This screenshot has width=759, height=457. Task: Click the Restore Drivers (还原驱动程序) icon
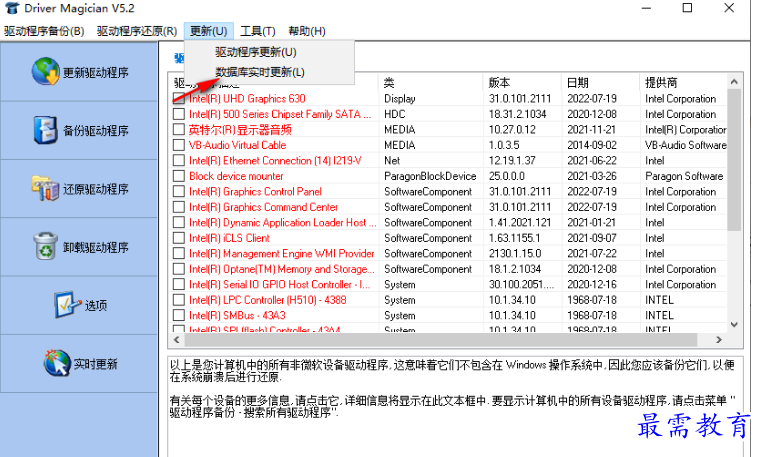click(46, 188)
